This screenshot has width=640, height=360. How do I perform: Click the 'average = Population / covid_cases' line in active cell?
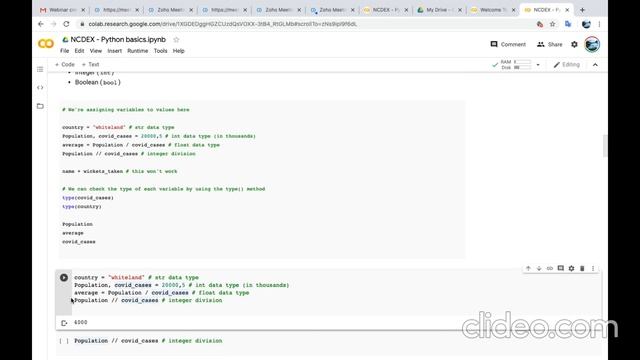tap(162, 293)
